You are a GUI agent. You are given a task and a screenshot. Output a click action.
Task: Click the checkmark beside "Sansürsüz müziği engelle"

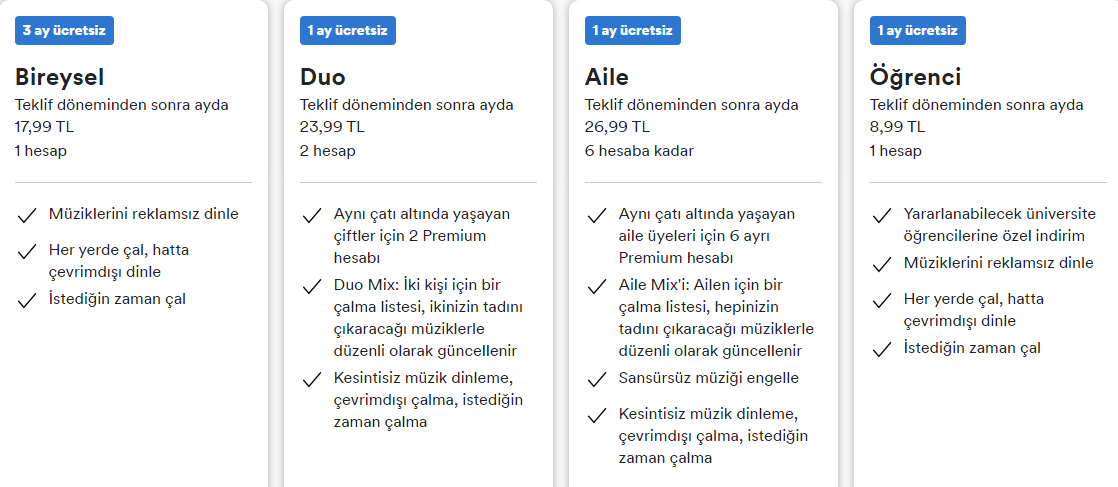(597, 379)
